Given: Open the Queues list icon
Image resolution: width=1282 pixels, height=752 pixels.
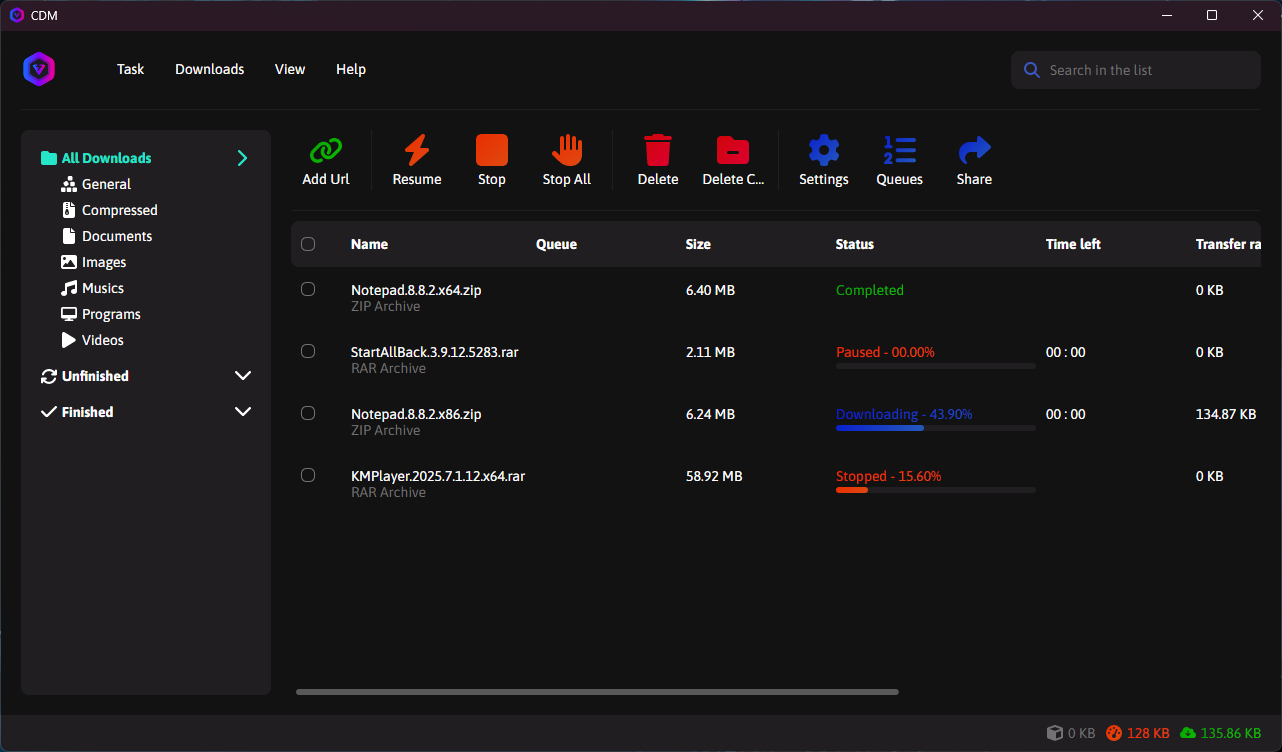Looking at the screenshot, I should tap(900, 151).
